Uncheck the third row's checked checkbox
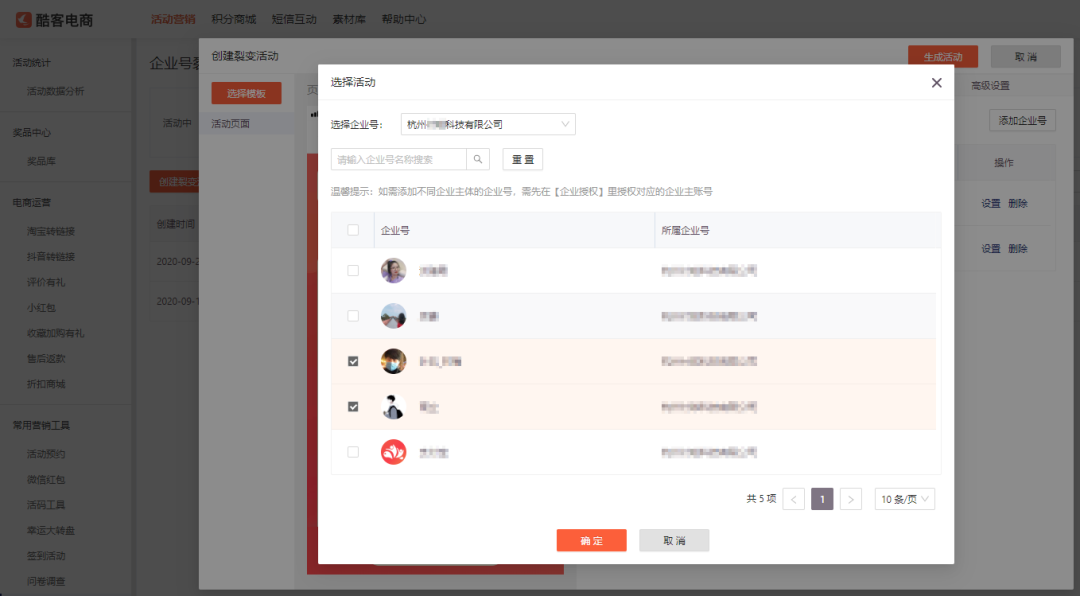Viewport: 1080px width, 596px height. tap(353, 362)
